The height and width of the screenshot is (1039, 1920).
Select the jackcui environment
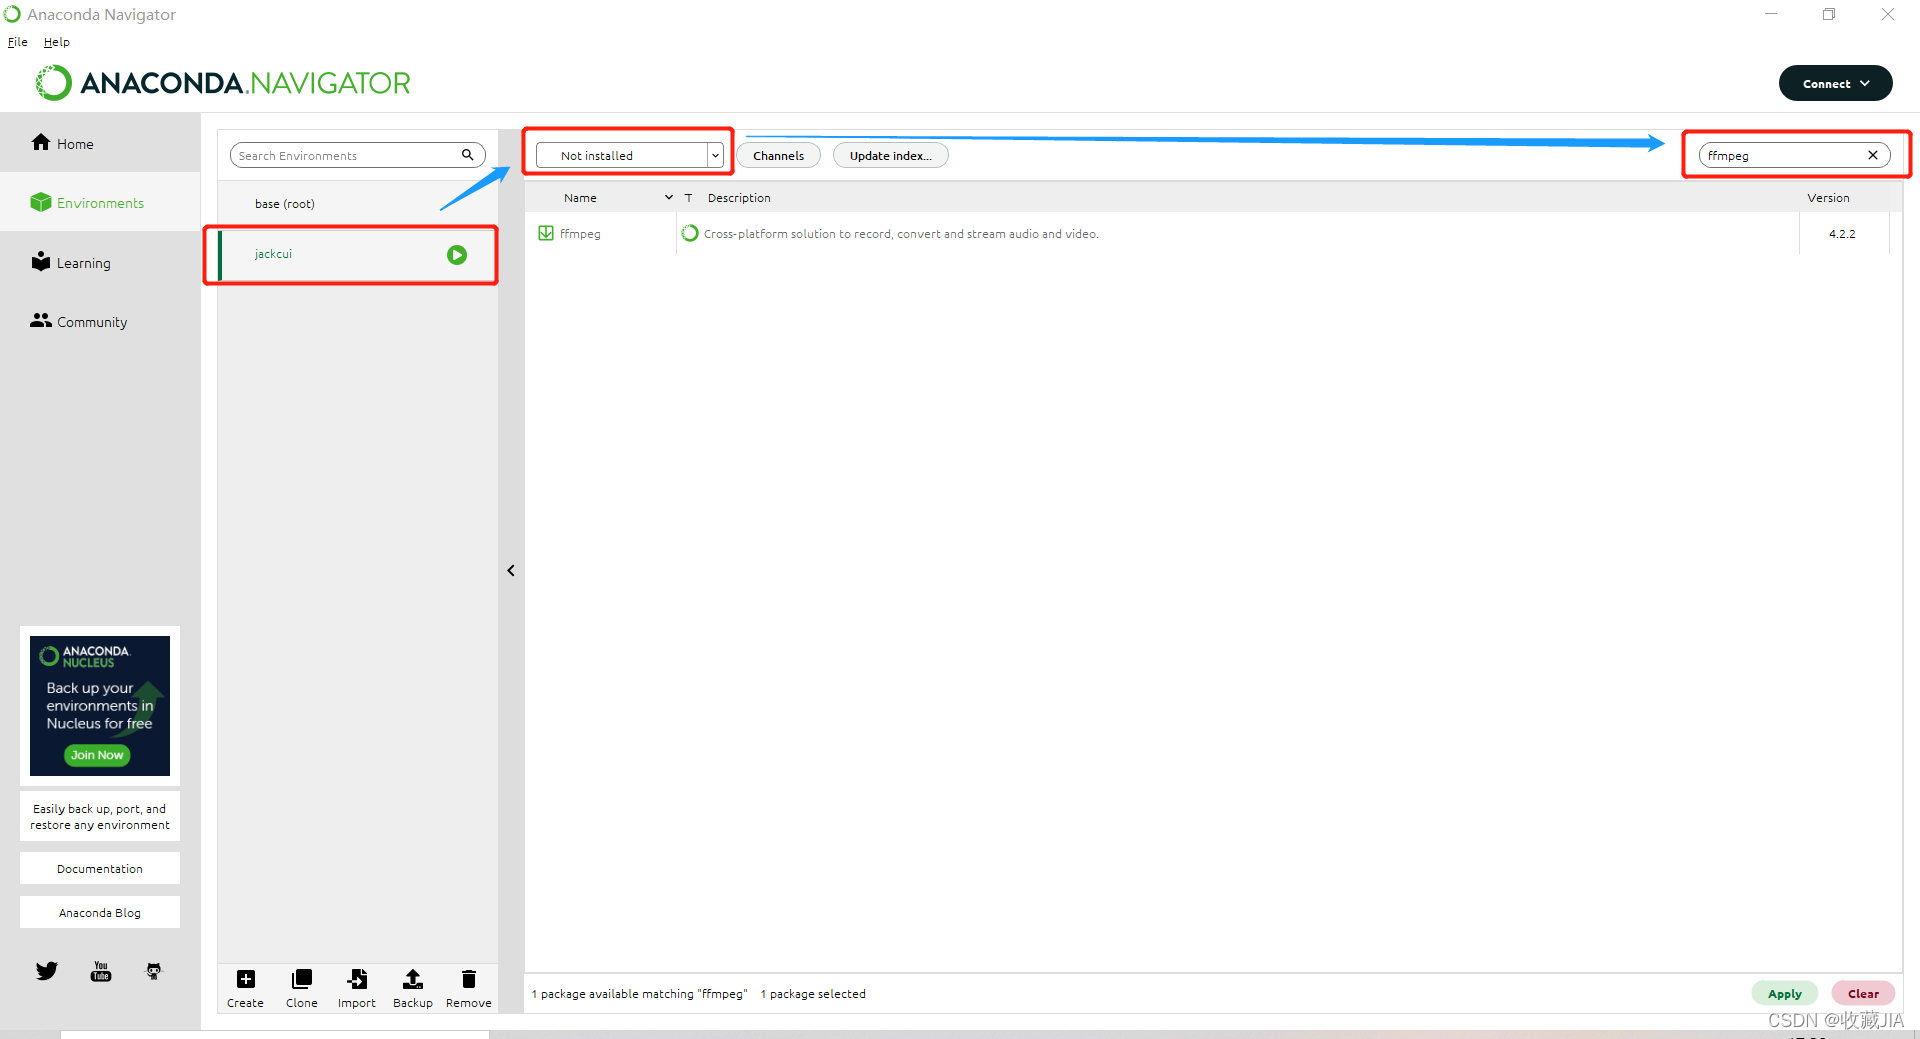coord(357,254)
